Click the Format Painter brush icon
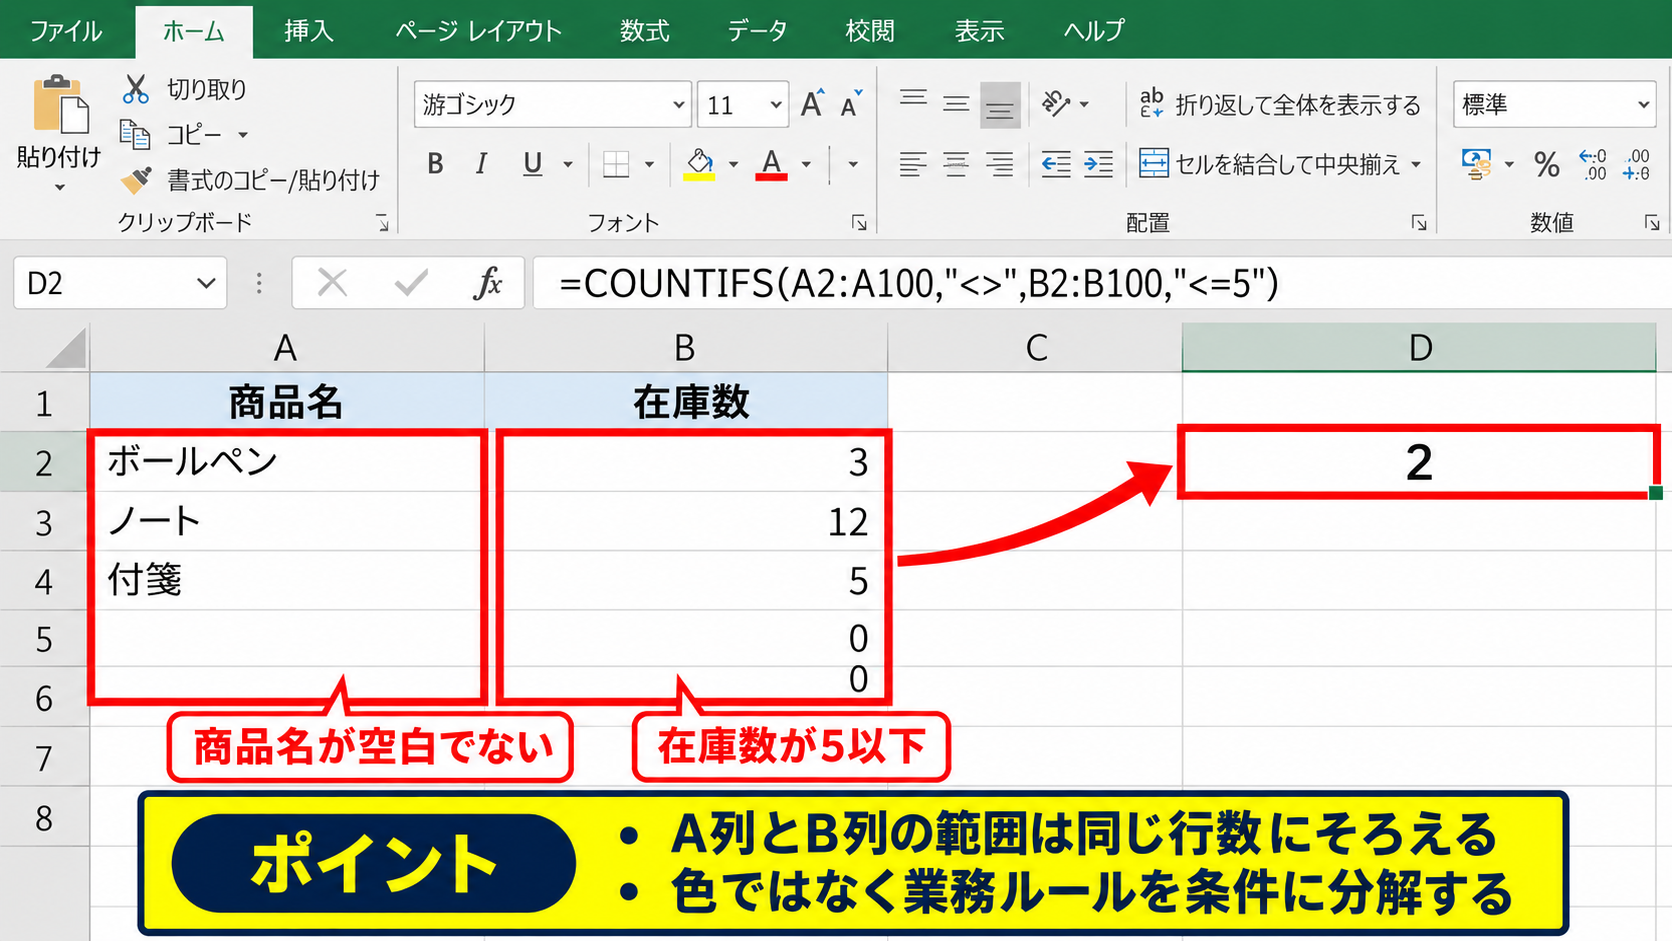The image size is (1672, 941). 136,180
